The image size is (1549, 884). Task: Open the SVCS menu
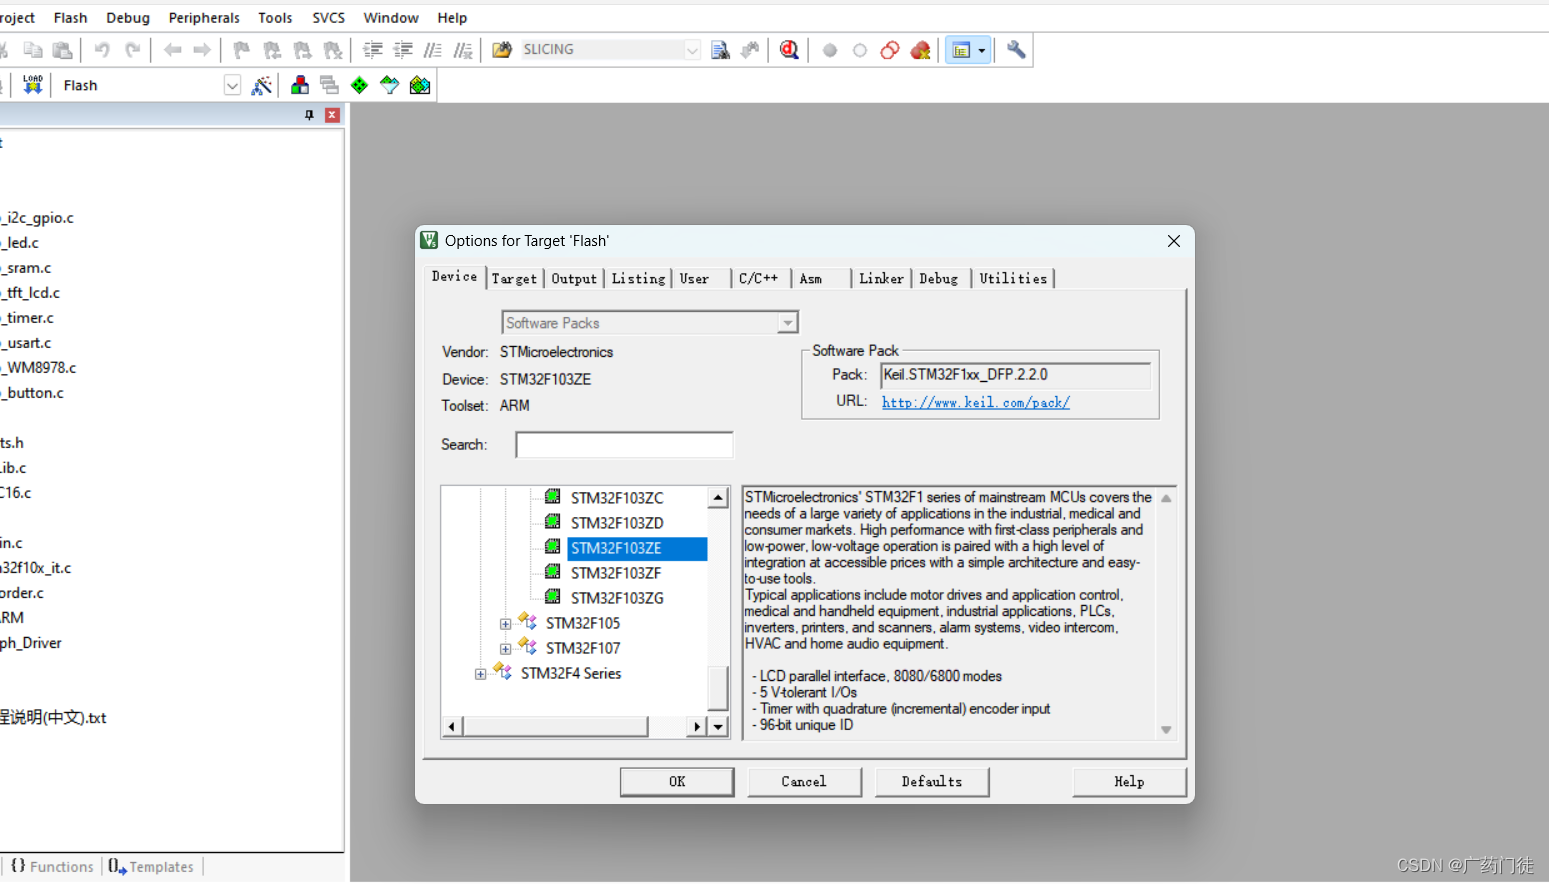329,18
